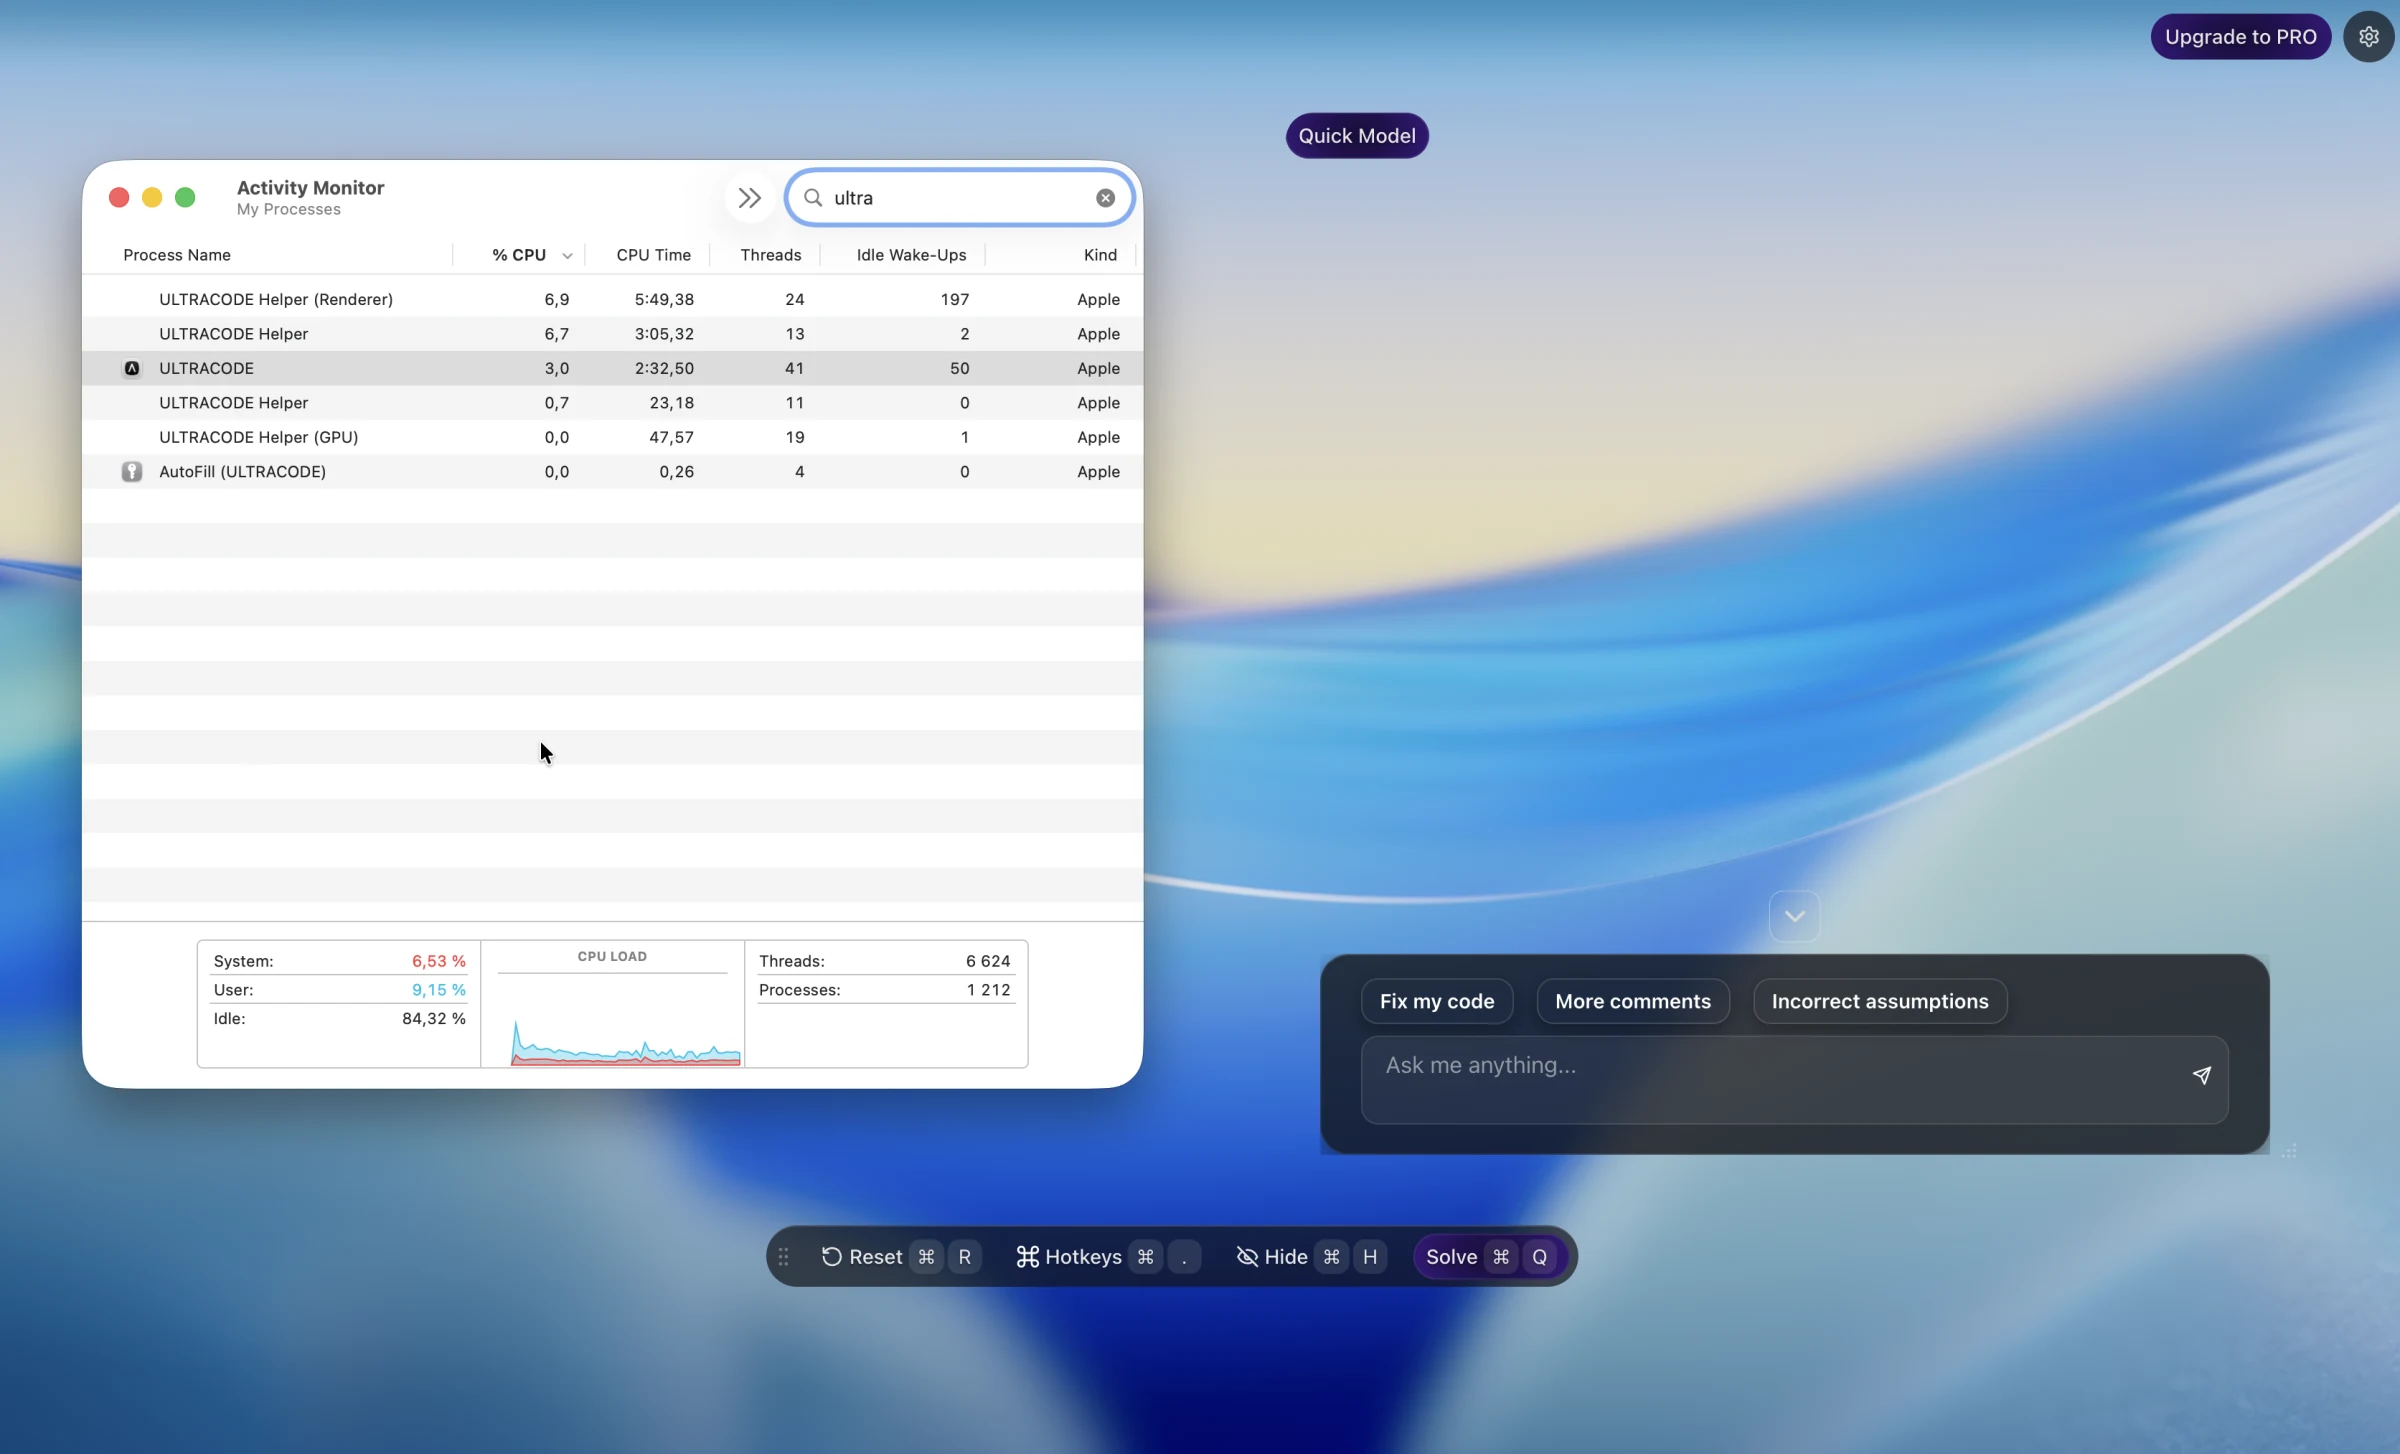Click Threads total 6 624
2400x1454 pixels.
pos(988,961)
